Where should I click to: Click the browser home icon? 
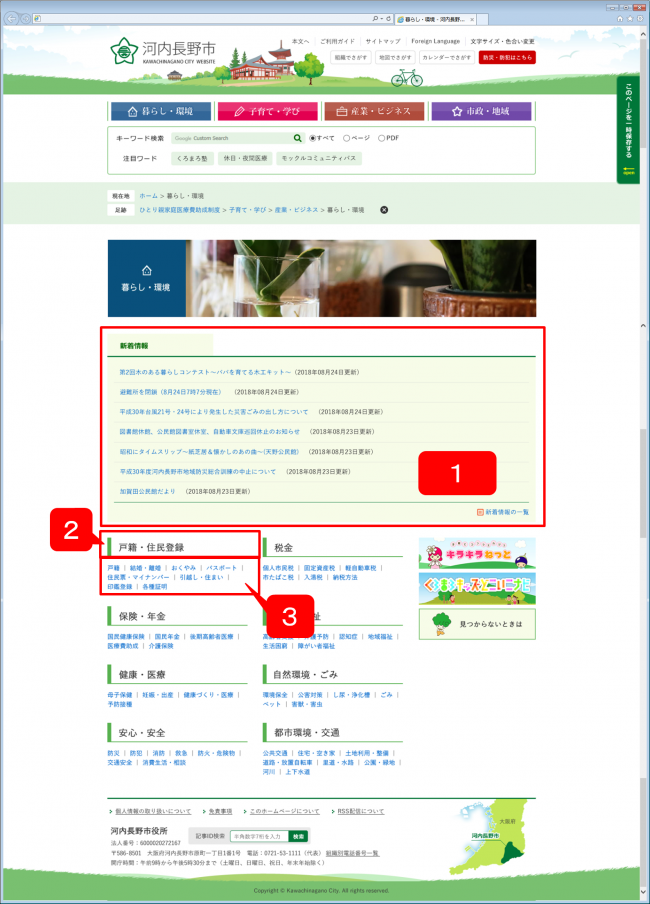pos(620,18)
